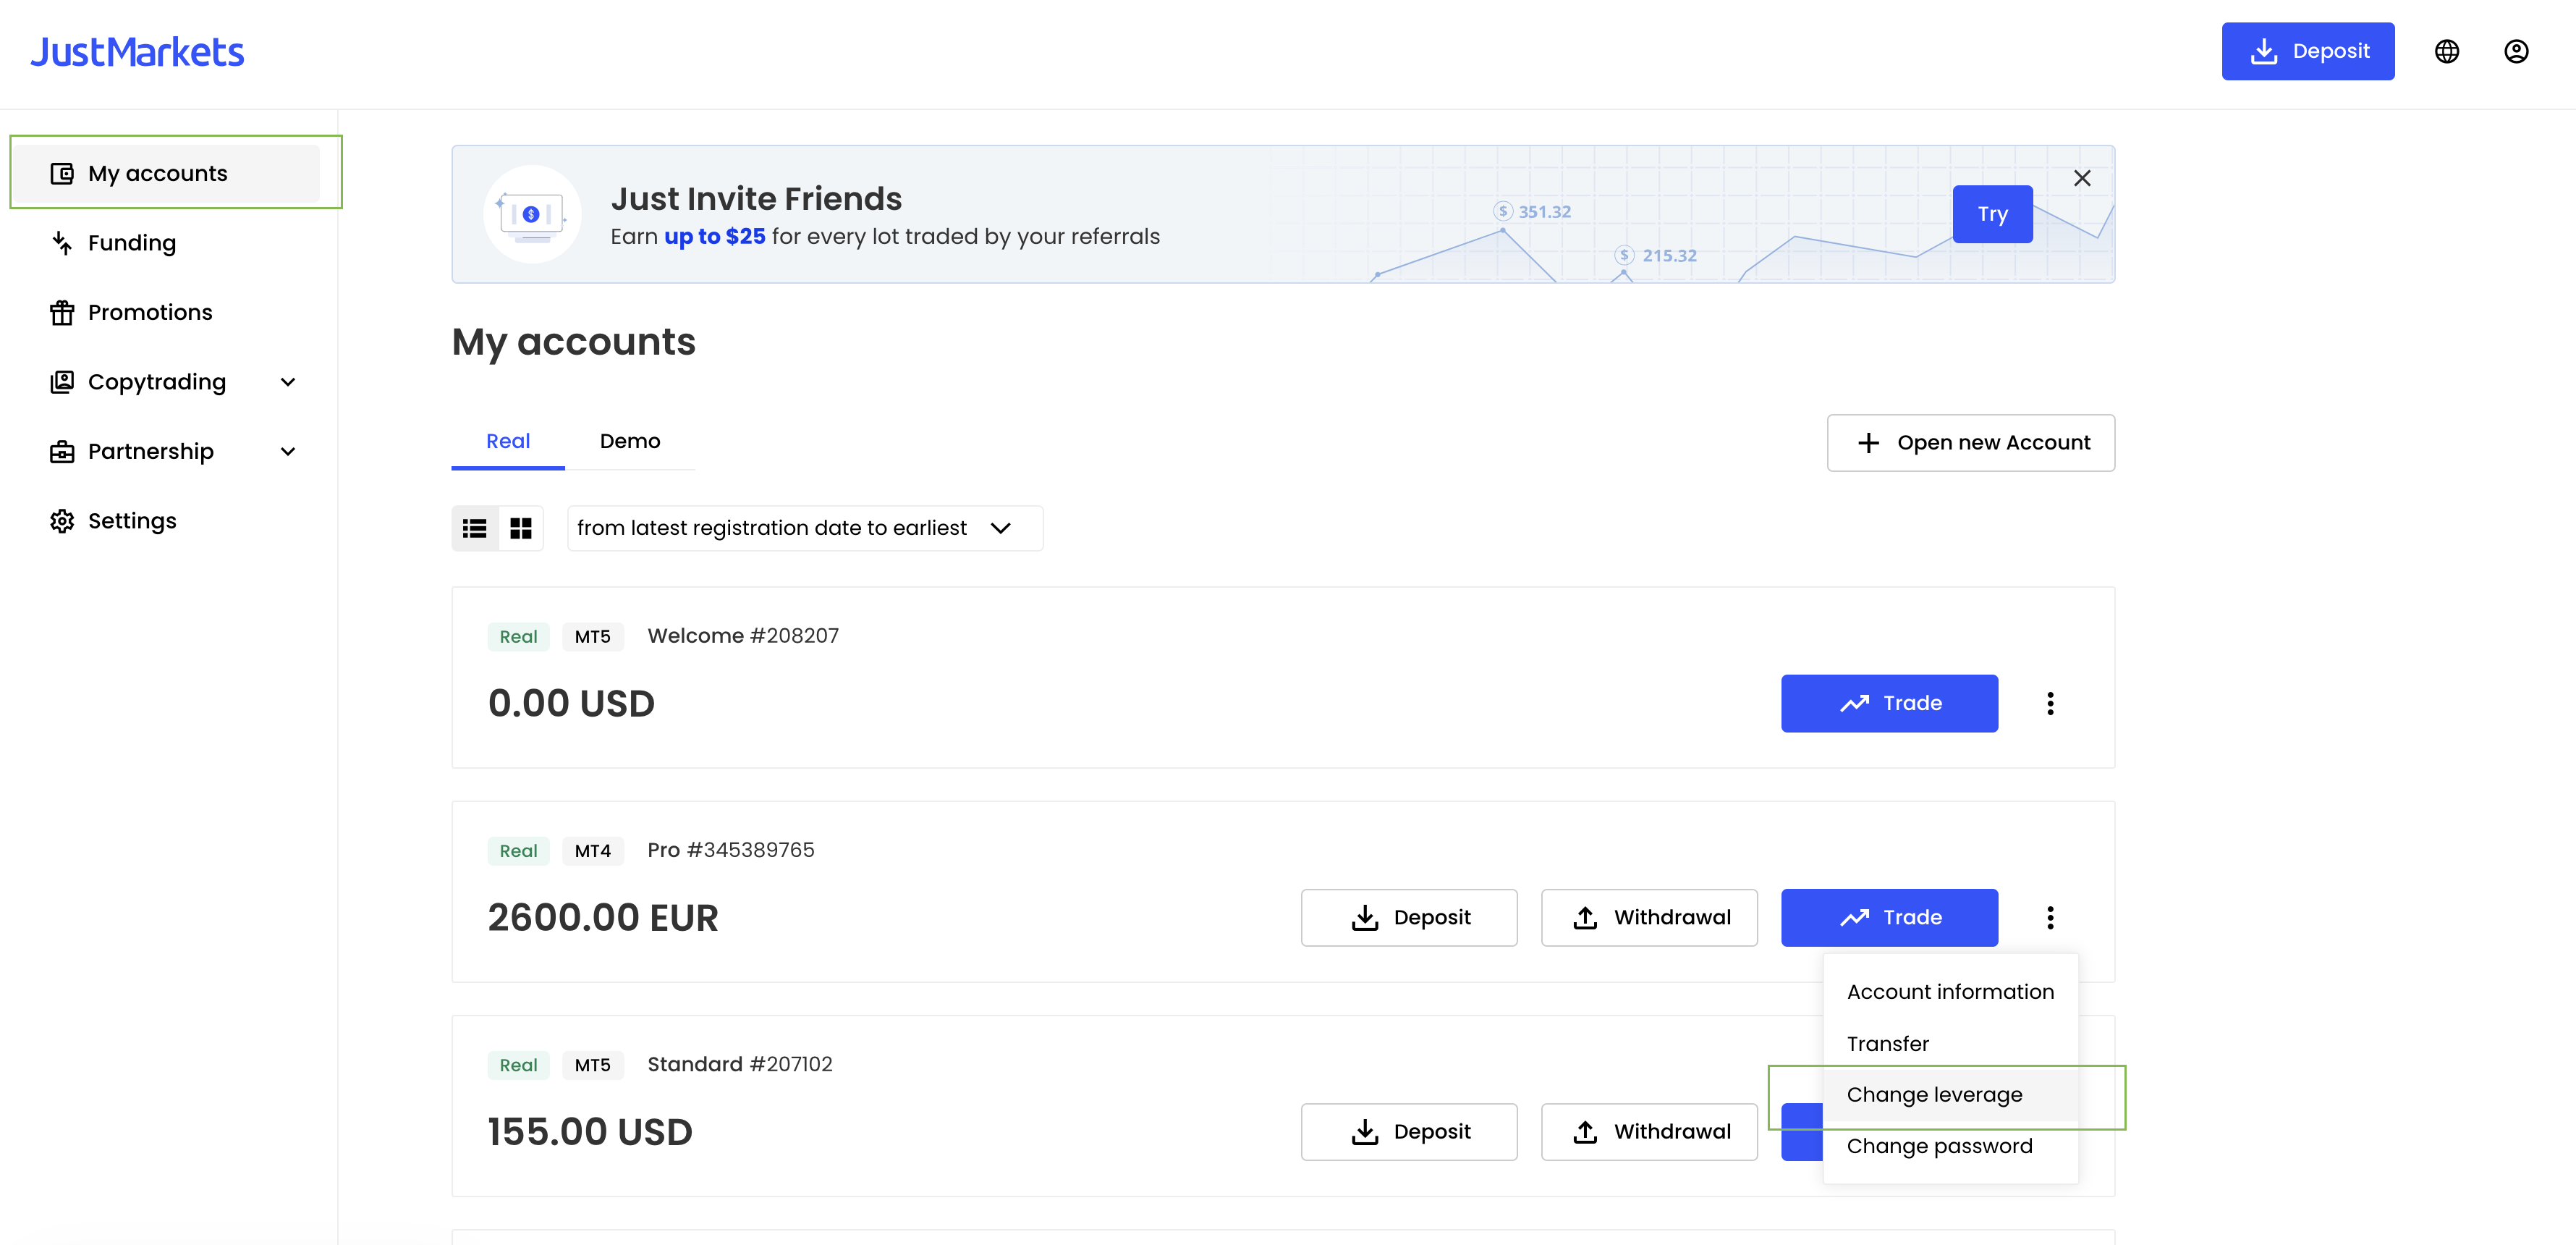Open three-dot menu for Pro #345389765
This screenshot has width=2576, height=1245.
pos(2050,917)
